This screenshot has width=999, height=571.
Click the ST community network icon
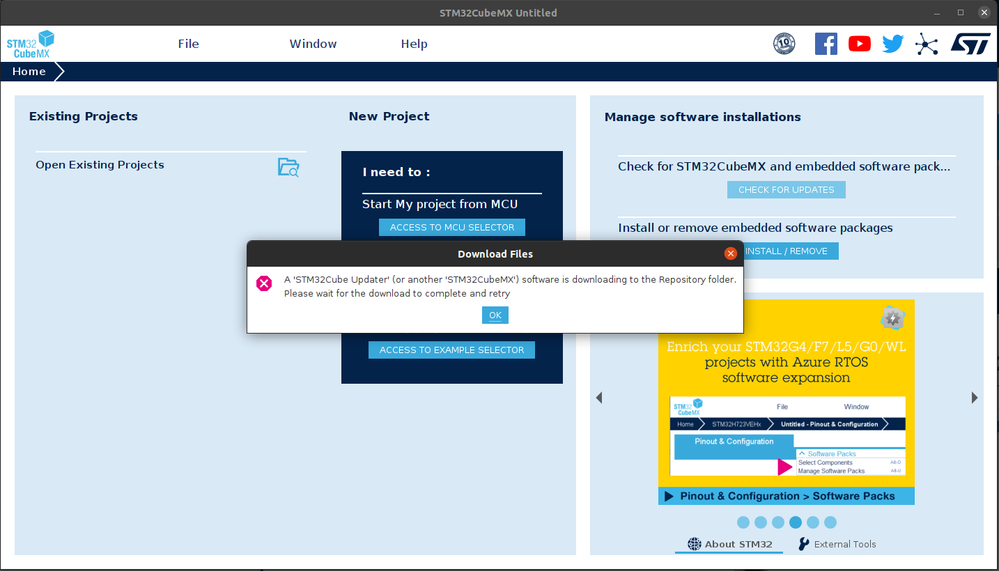point(926,44)
